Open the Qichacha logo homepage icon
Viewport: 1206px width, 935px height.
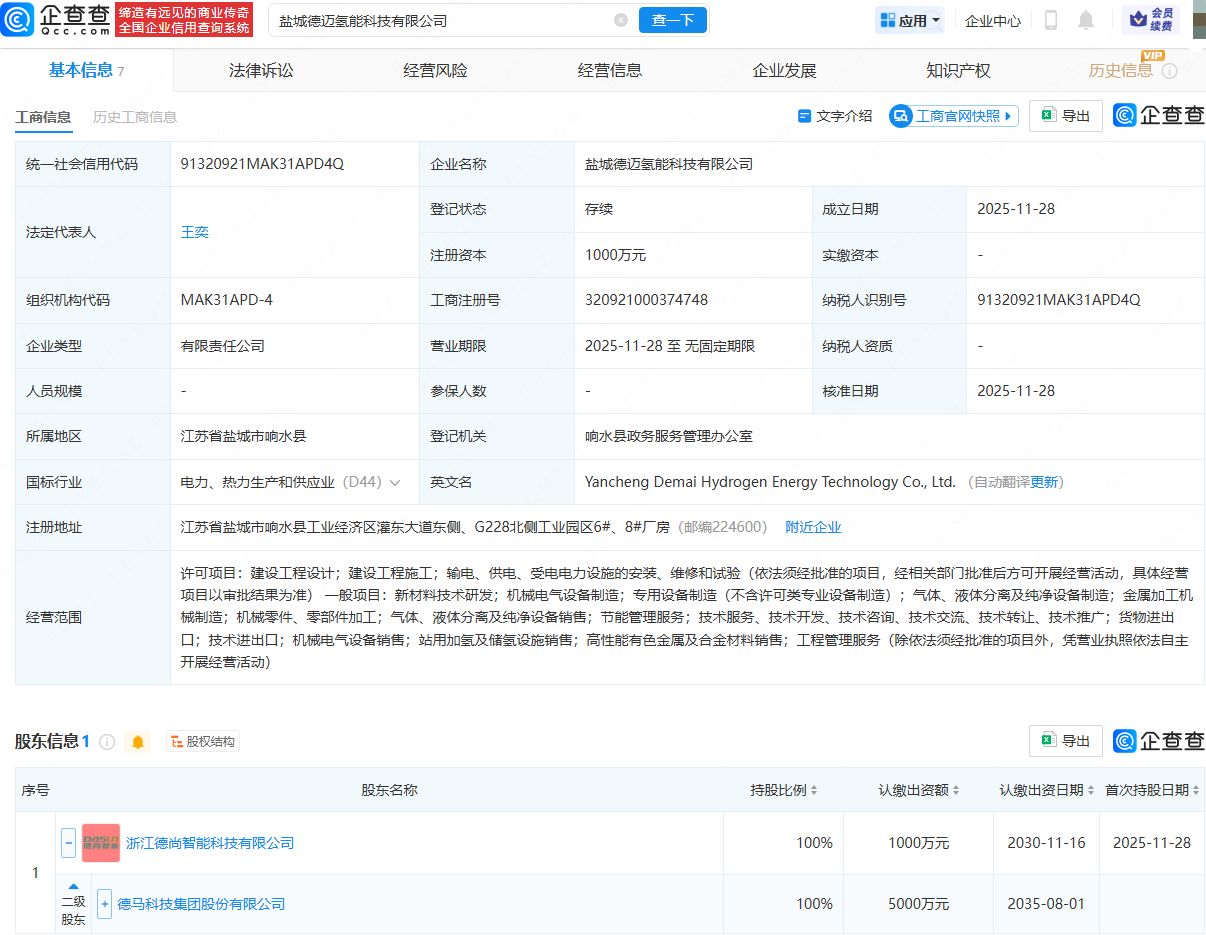click(18, 20)
